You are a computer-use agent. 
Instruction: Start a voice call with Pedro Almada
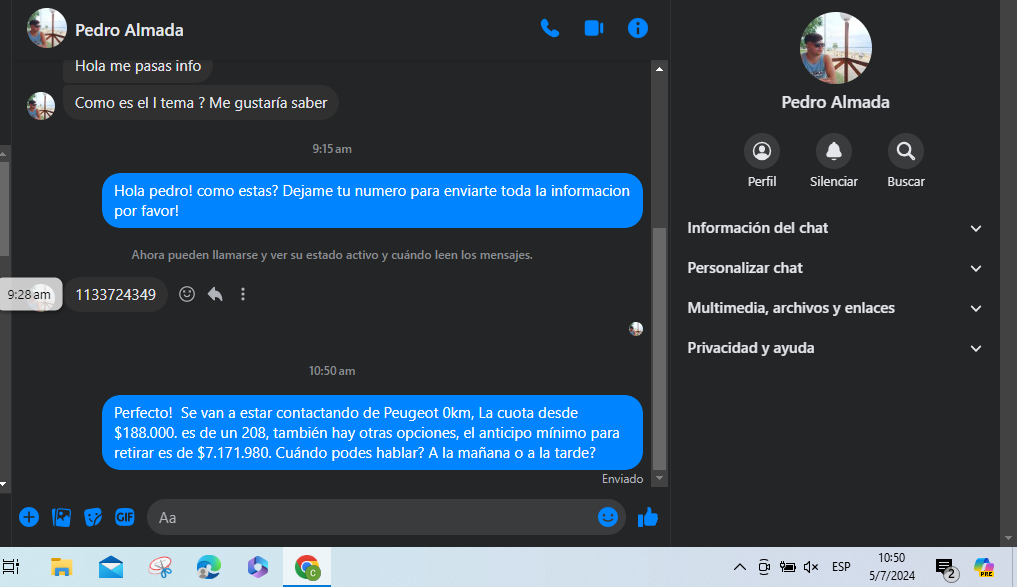coord(549,29)
